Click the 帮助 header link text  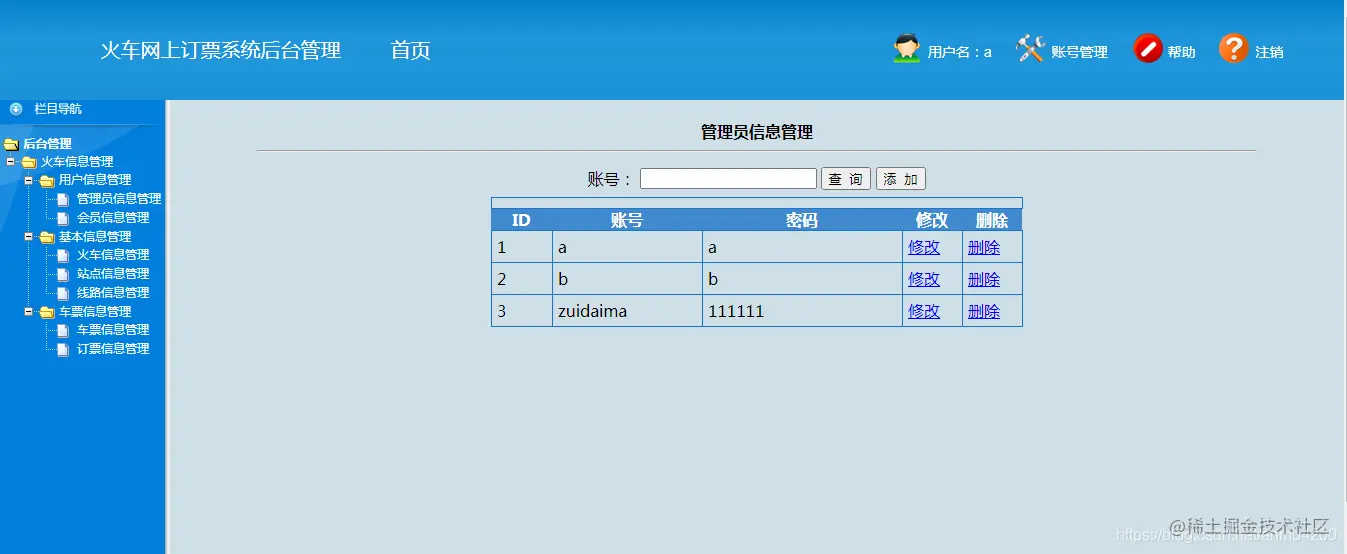click(x=1181, y=52)
